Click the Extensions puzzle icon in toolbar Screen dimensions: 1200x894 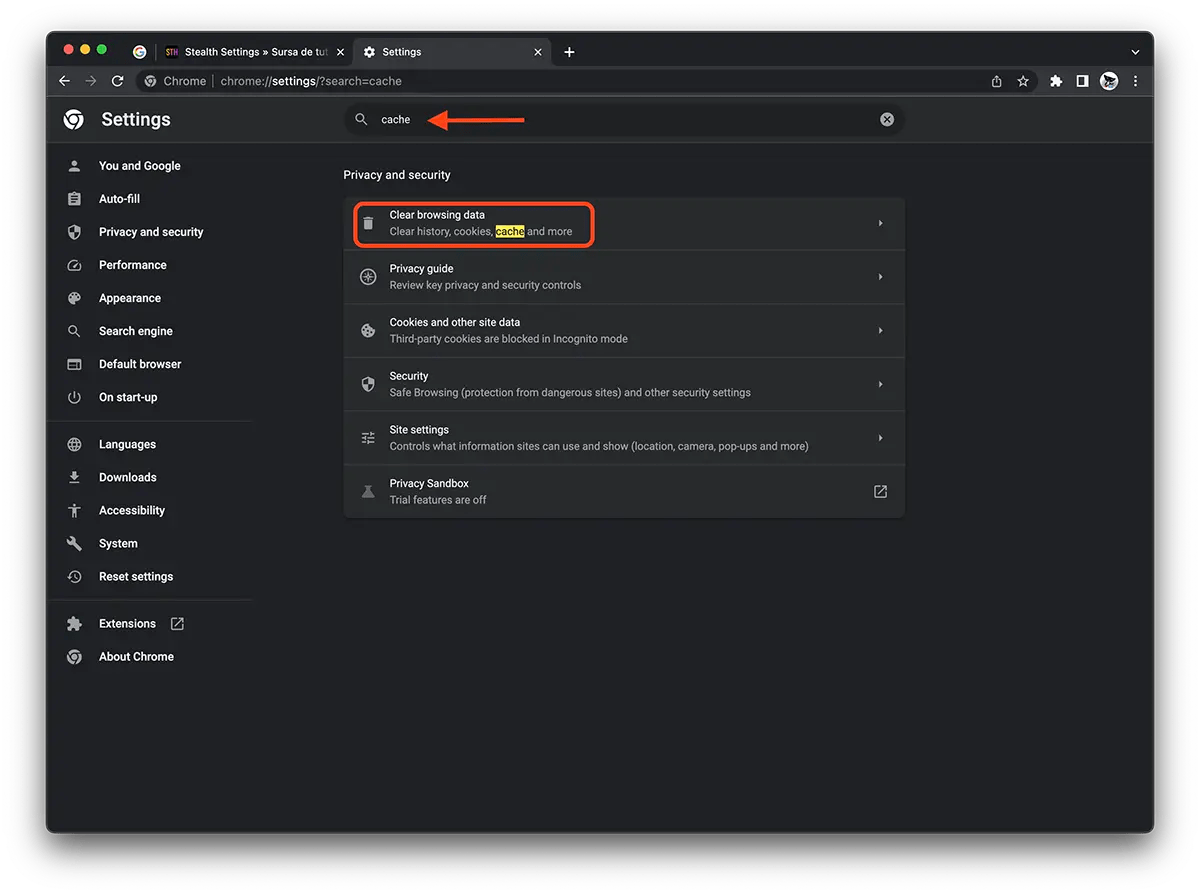coord(1056,81)
